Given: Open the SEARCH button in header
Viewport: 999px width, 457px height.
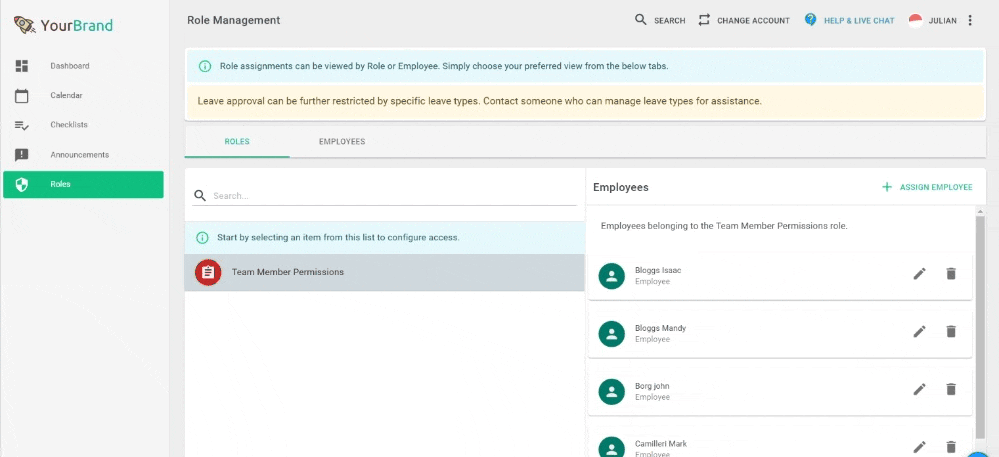Looking at the screenshot, I should (x=660, y=20).
